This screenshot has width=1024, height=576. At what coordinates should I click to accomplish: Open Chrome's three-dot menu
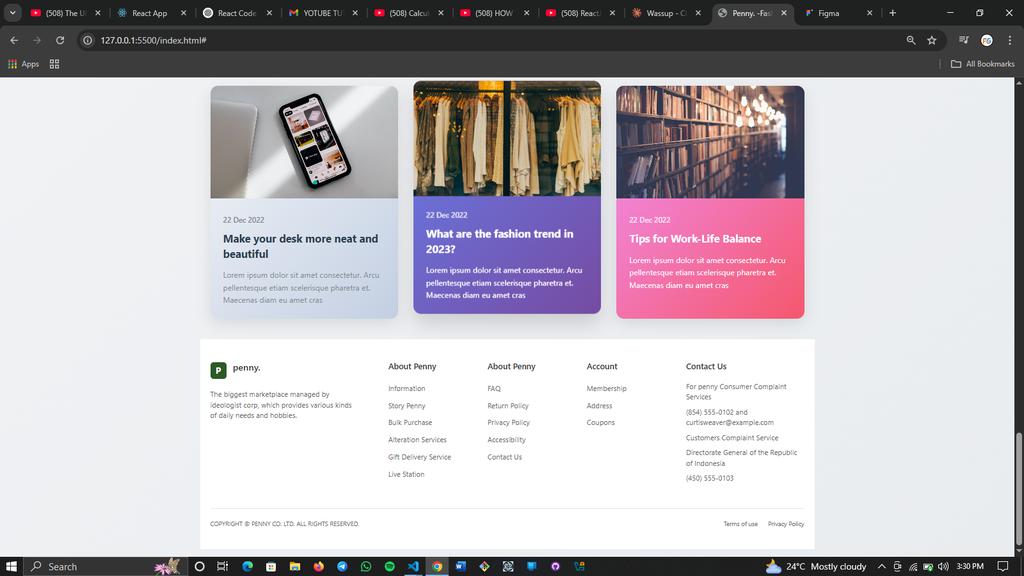[x=1011, y=40]
